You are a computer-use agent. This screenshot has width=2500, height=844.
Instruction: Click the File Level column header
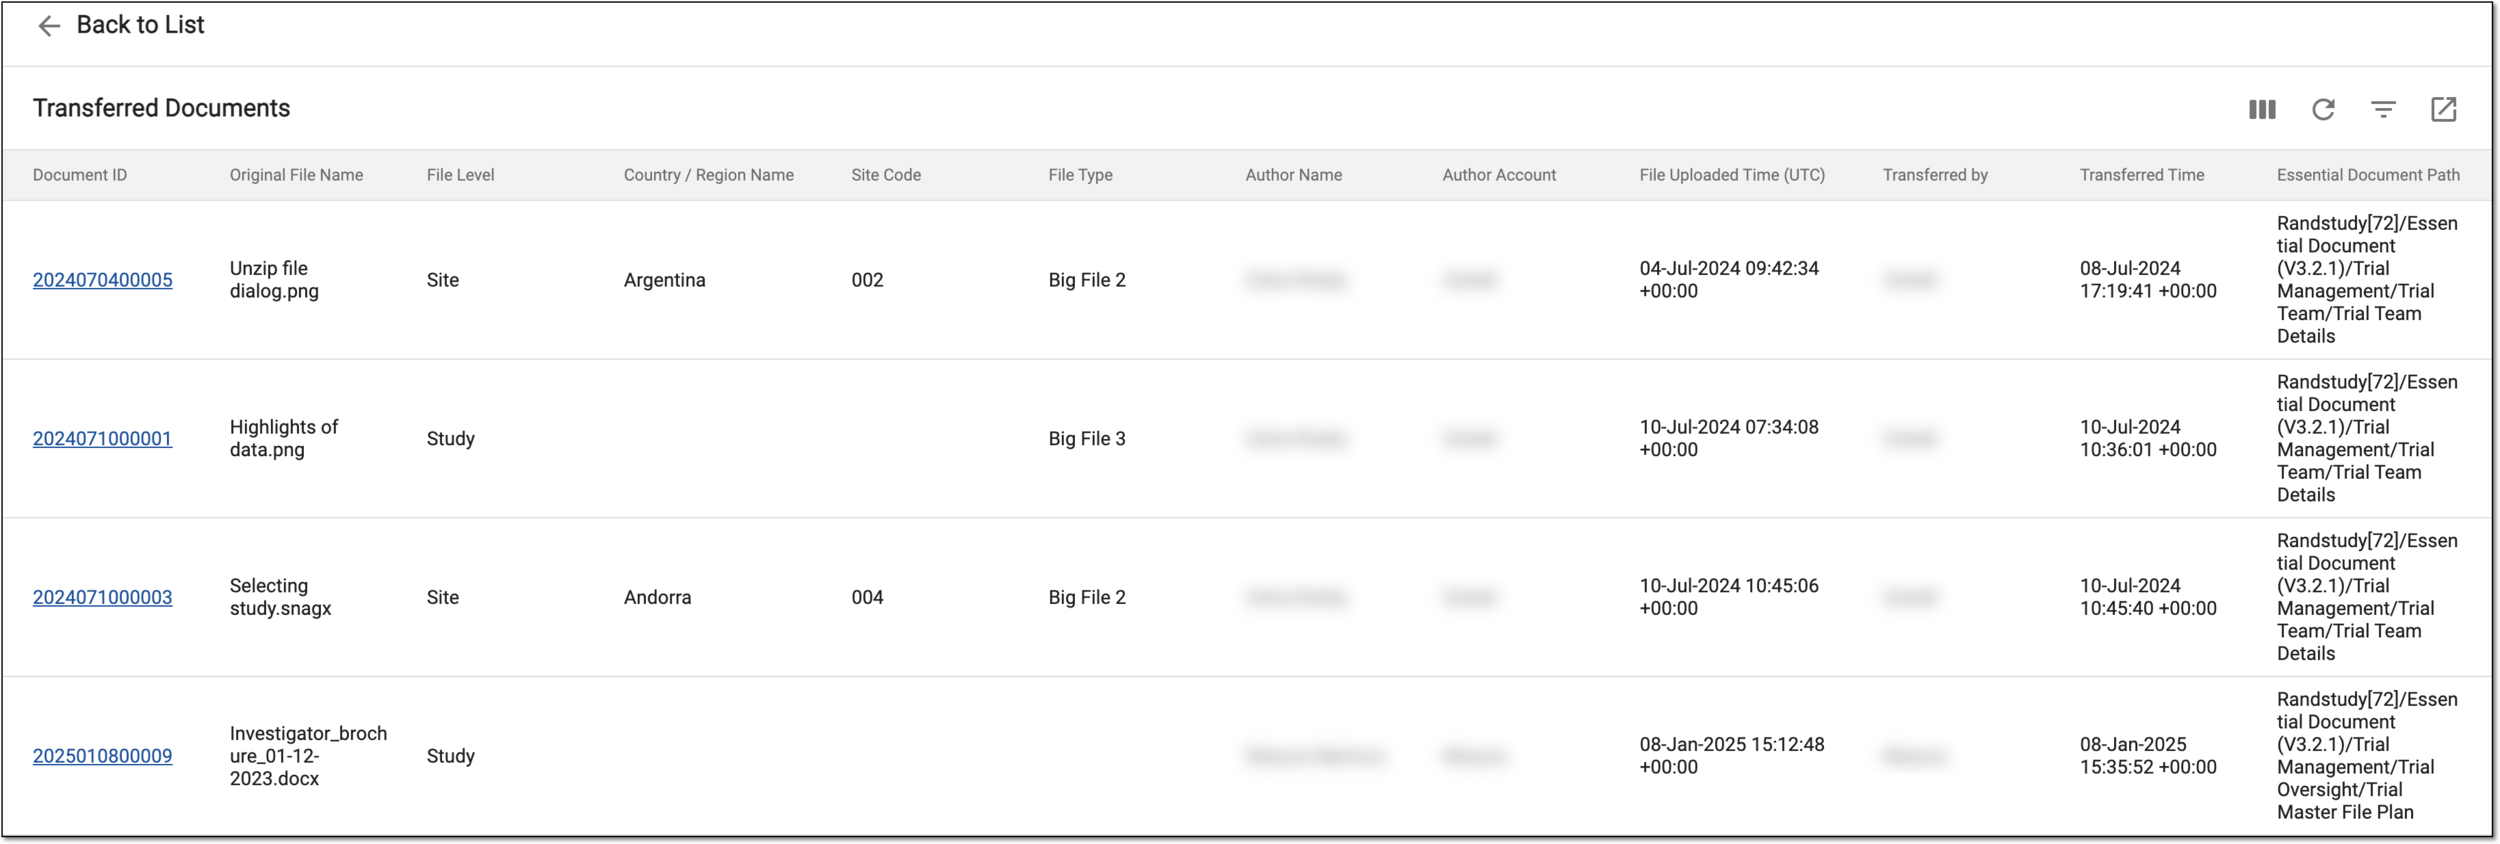tap(460, 175)
